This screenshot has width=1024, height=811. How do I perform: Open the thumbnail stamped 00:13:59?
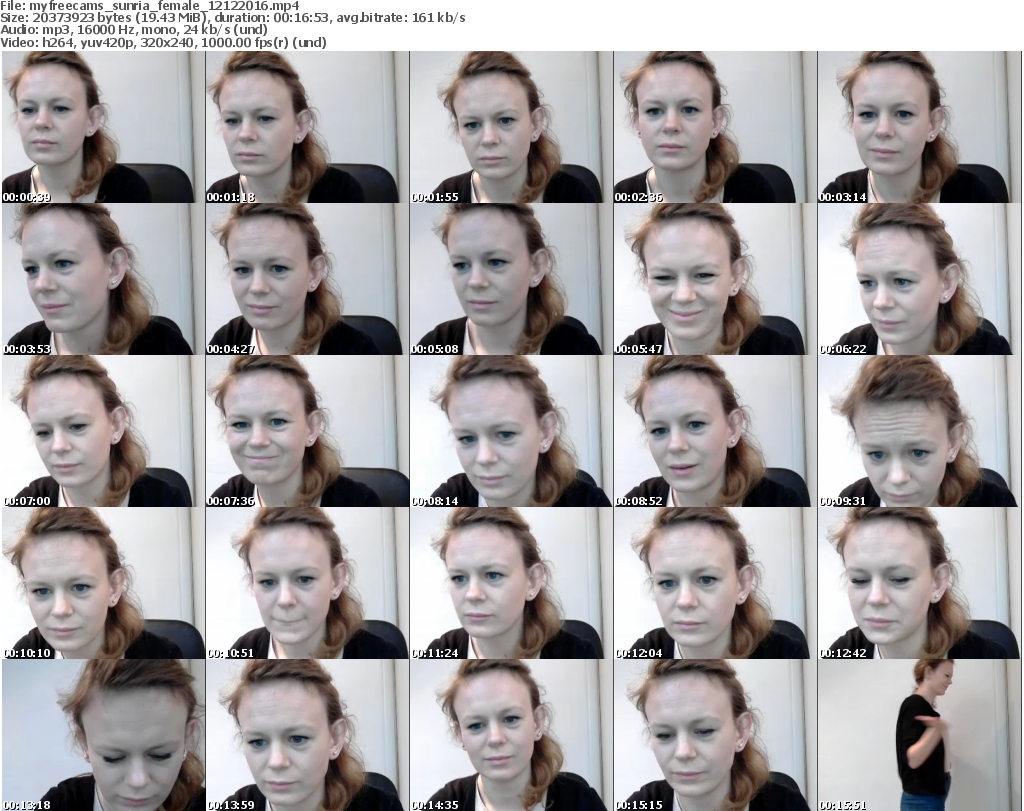click(307, 735)
